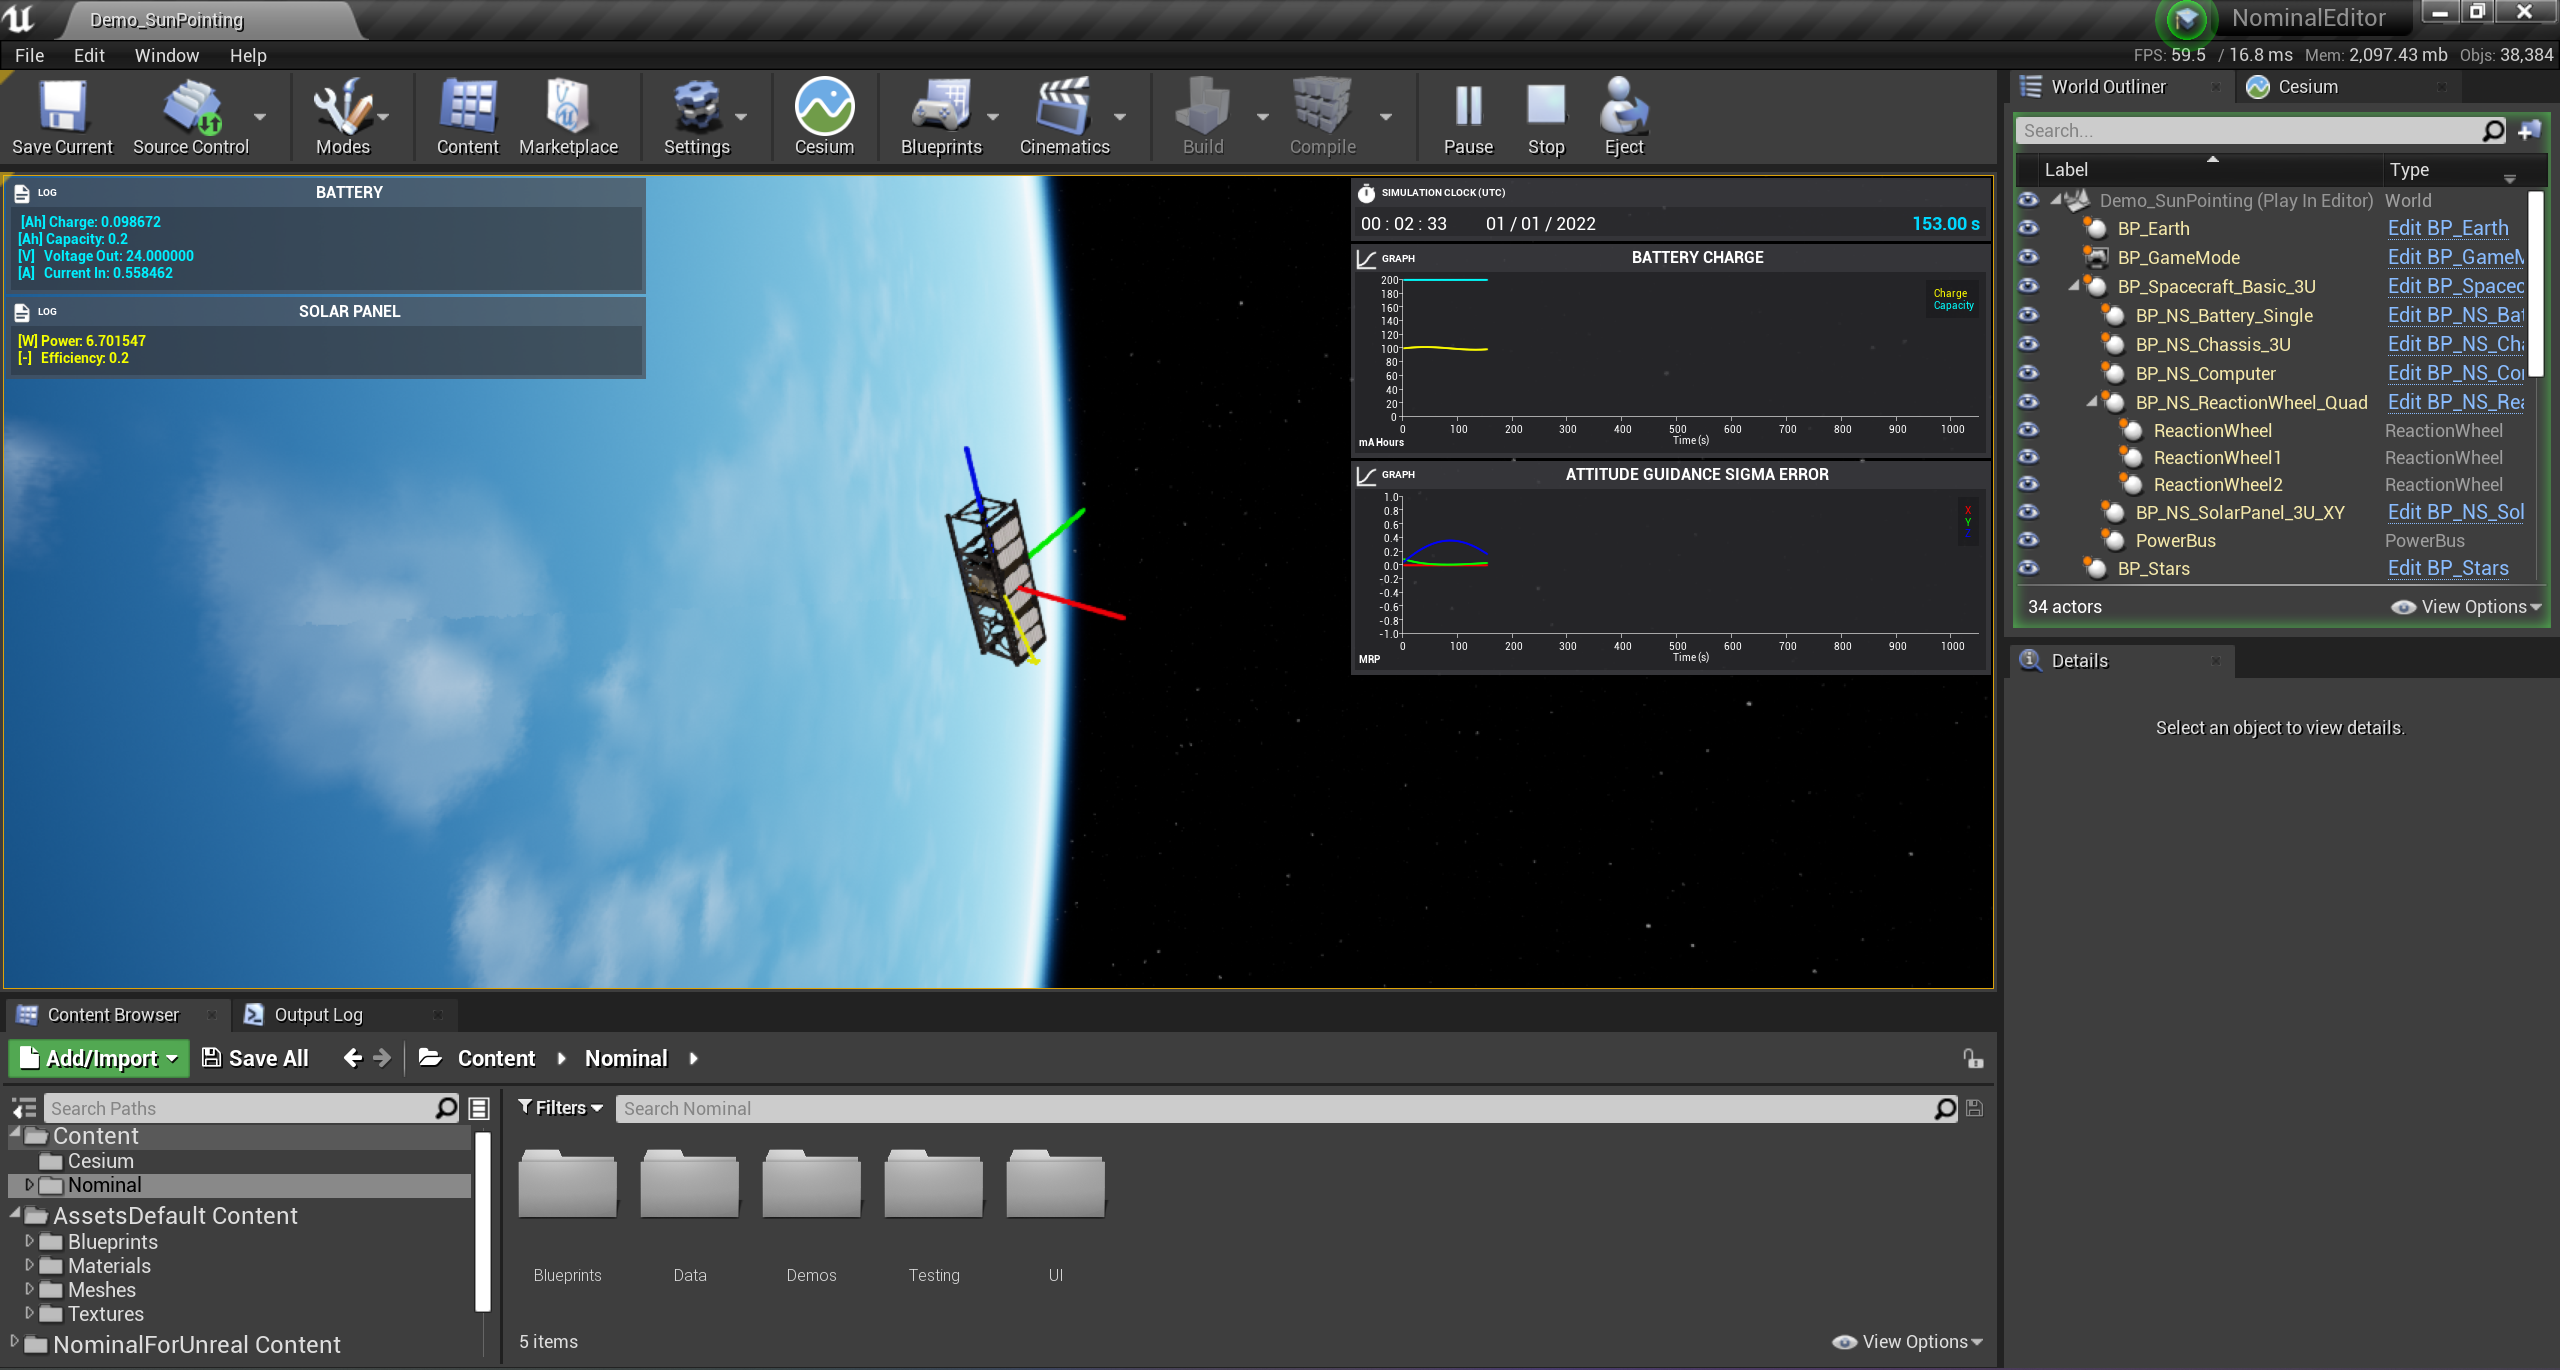This screenshot has height=1370, width=2560.
Task: Open the Cinematics dropdown arrow
Action: [x=1120, y=117]
